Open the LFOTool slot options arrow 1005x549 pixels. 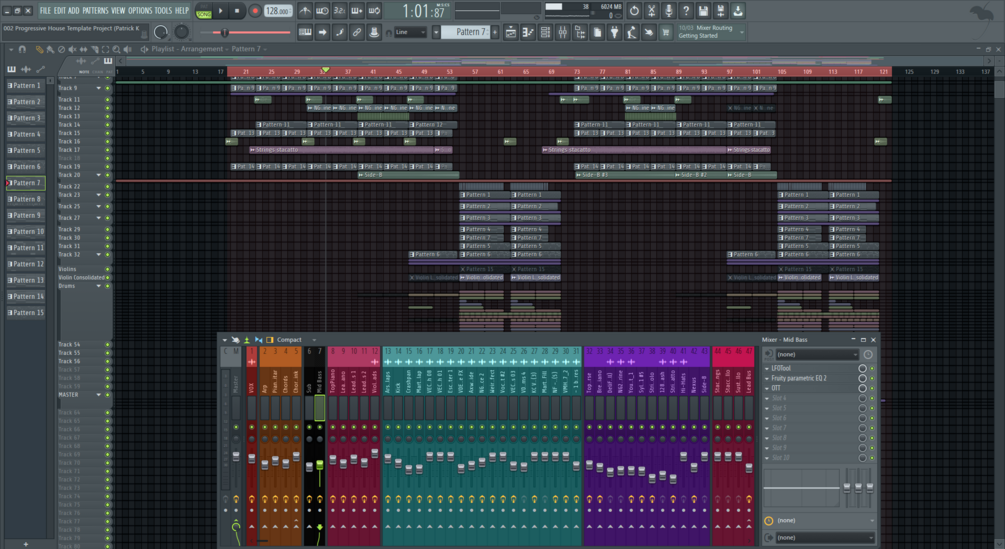click(x=767, y=368)
